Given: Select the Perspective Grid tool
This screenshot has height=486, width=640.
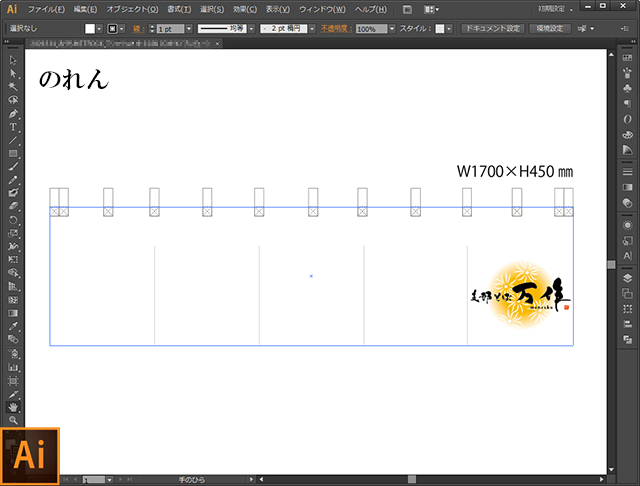Looking at the screenshot, I should [x=13, y=286].
